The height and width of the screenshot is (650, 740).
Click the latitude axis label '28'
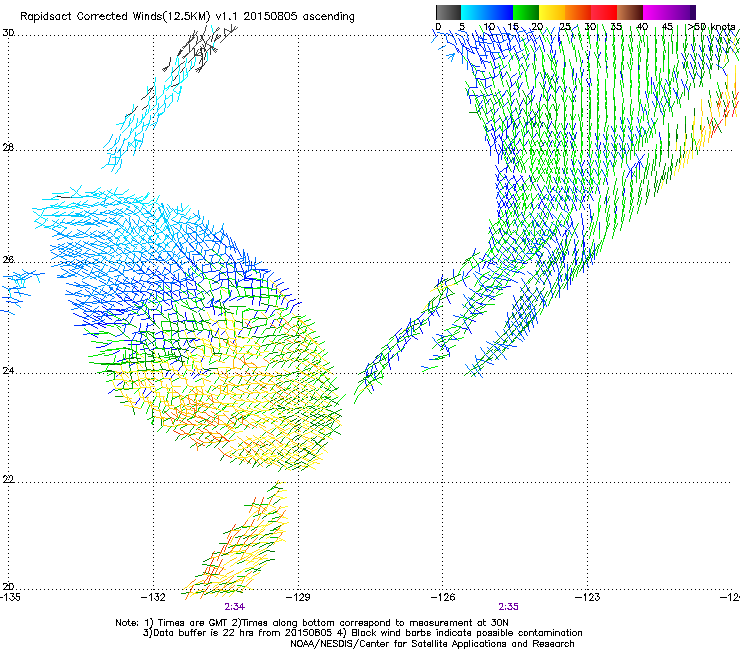coord(8,148)
